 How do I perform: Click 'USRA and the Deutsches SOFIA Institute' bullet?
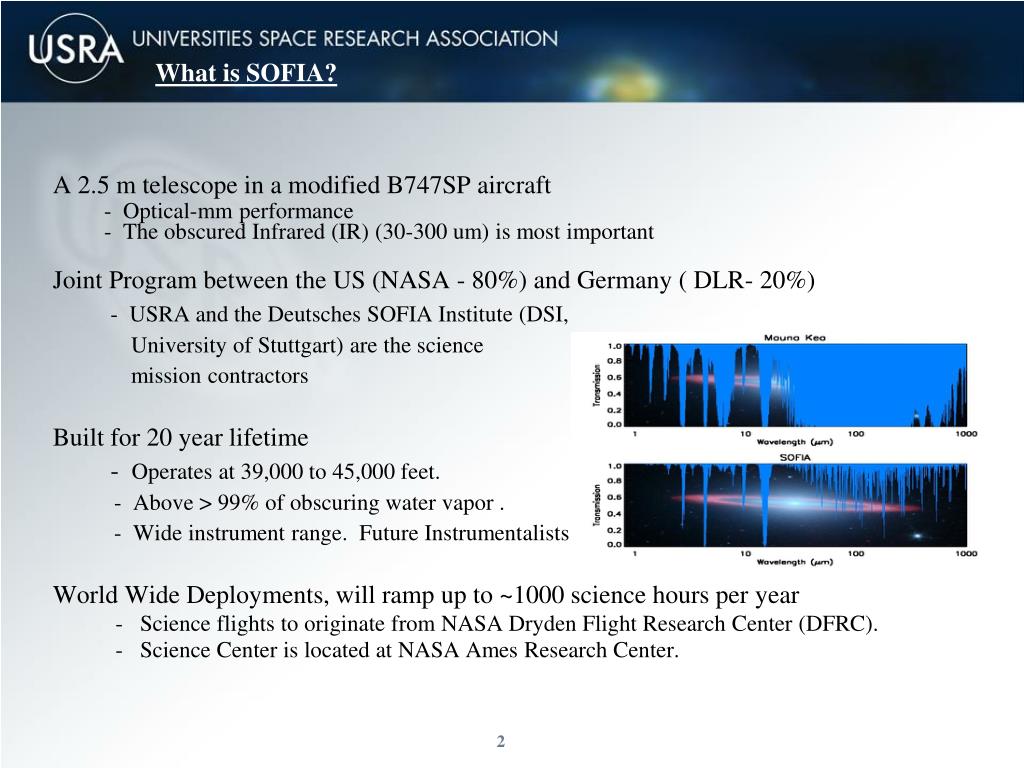tap(349, 314)
